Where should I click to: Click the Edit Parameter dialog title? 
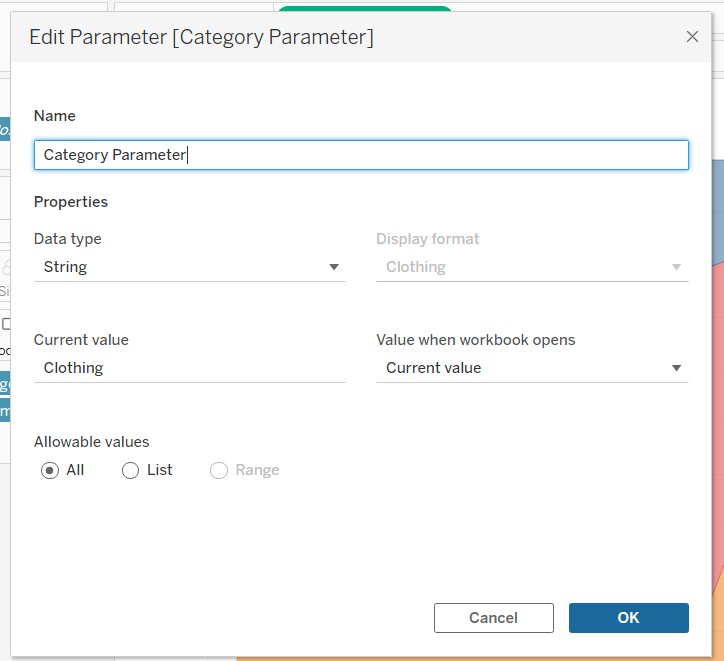tap(201, 38)
